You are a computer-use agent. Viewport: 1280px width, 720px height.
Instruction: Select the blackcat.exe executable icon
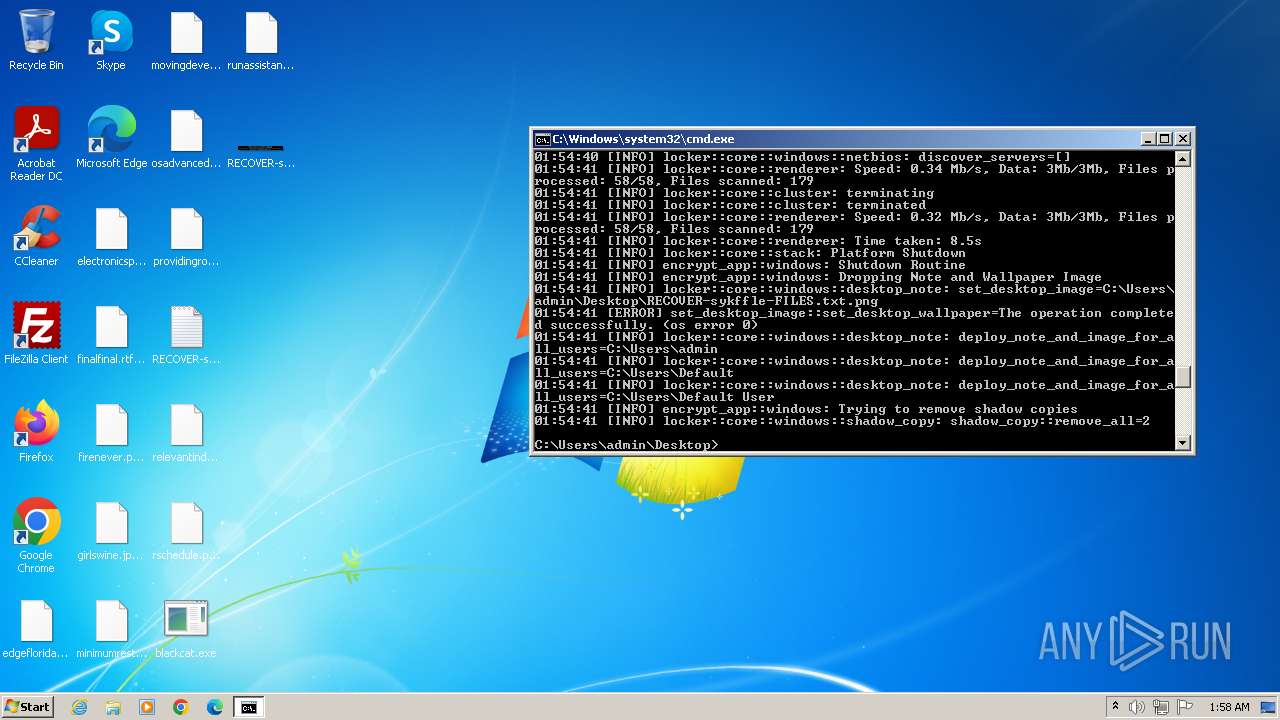186,628
